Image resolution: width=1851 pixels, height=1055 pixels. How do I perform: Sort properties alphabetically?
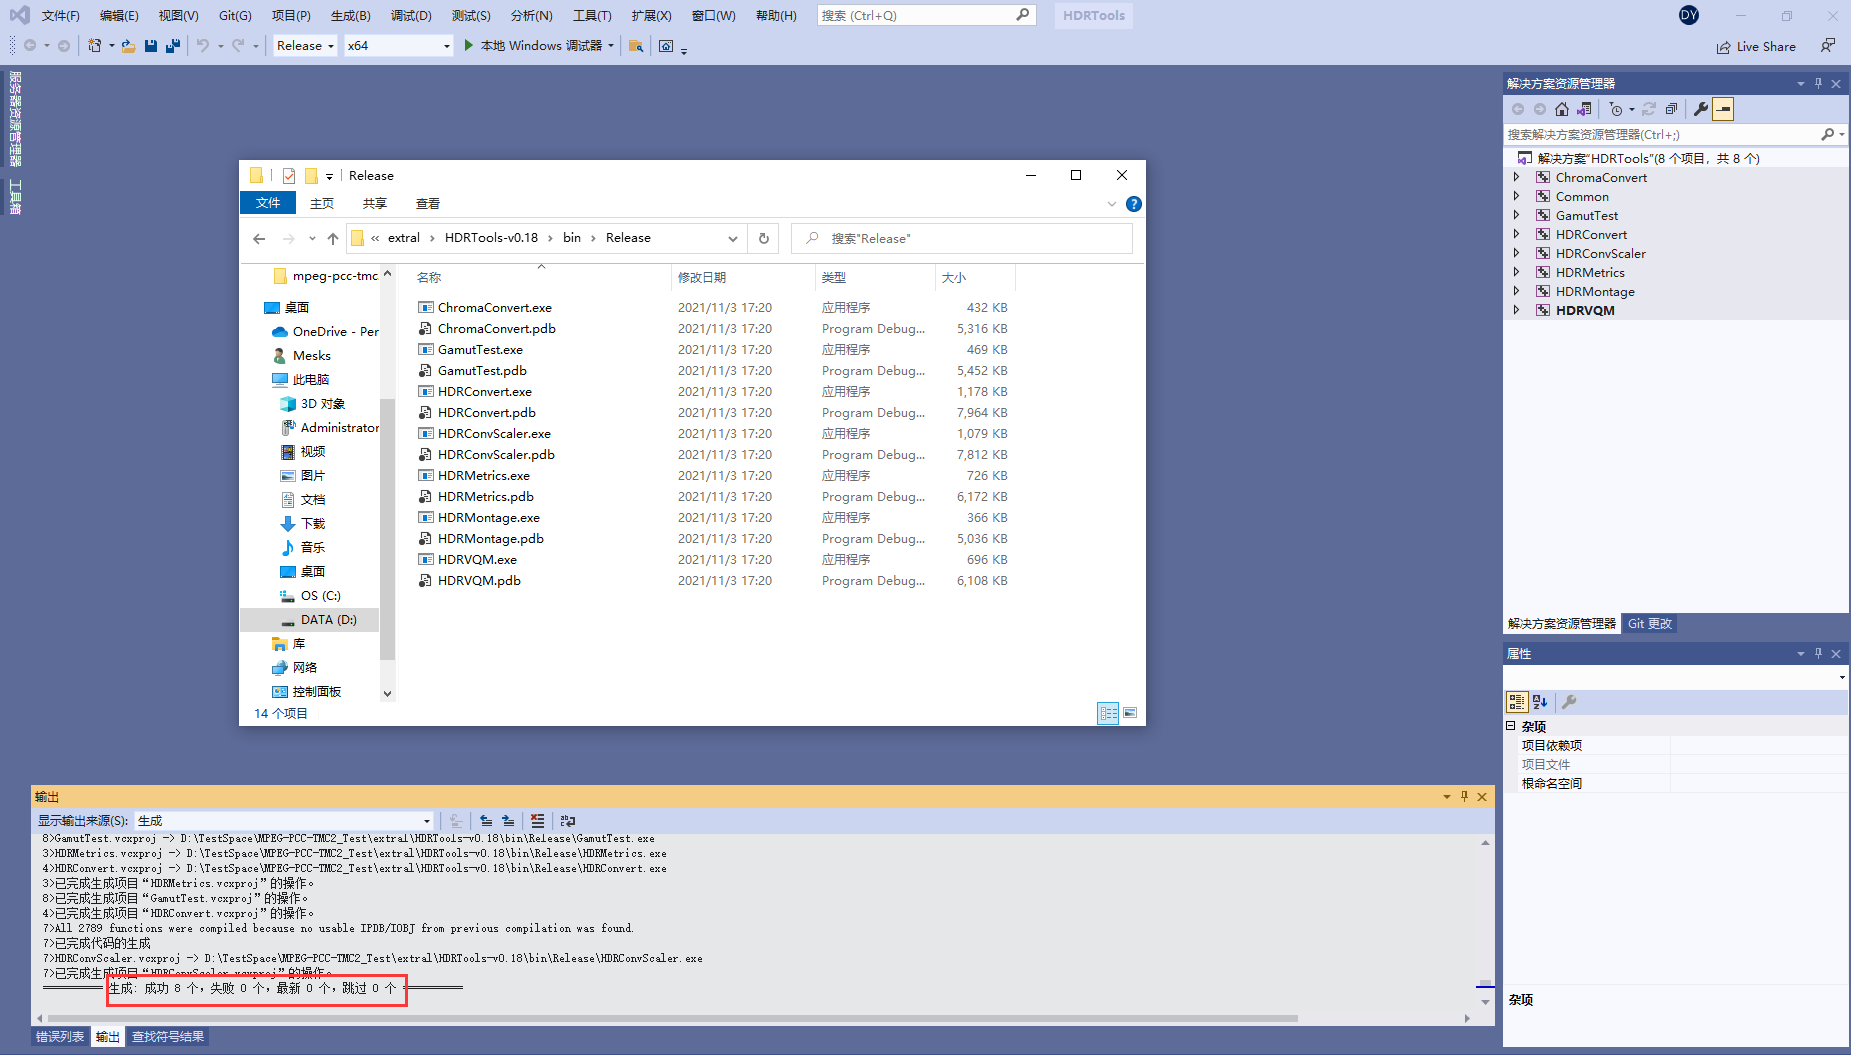click(x=1540, y=702)
